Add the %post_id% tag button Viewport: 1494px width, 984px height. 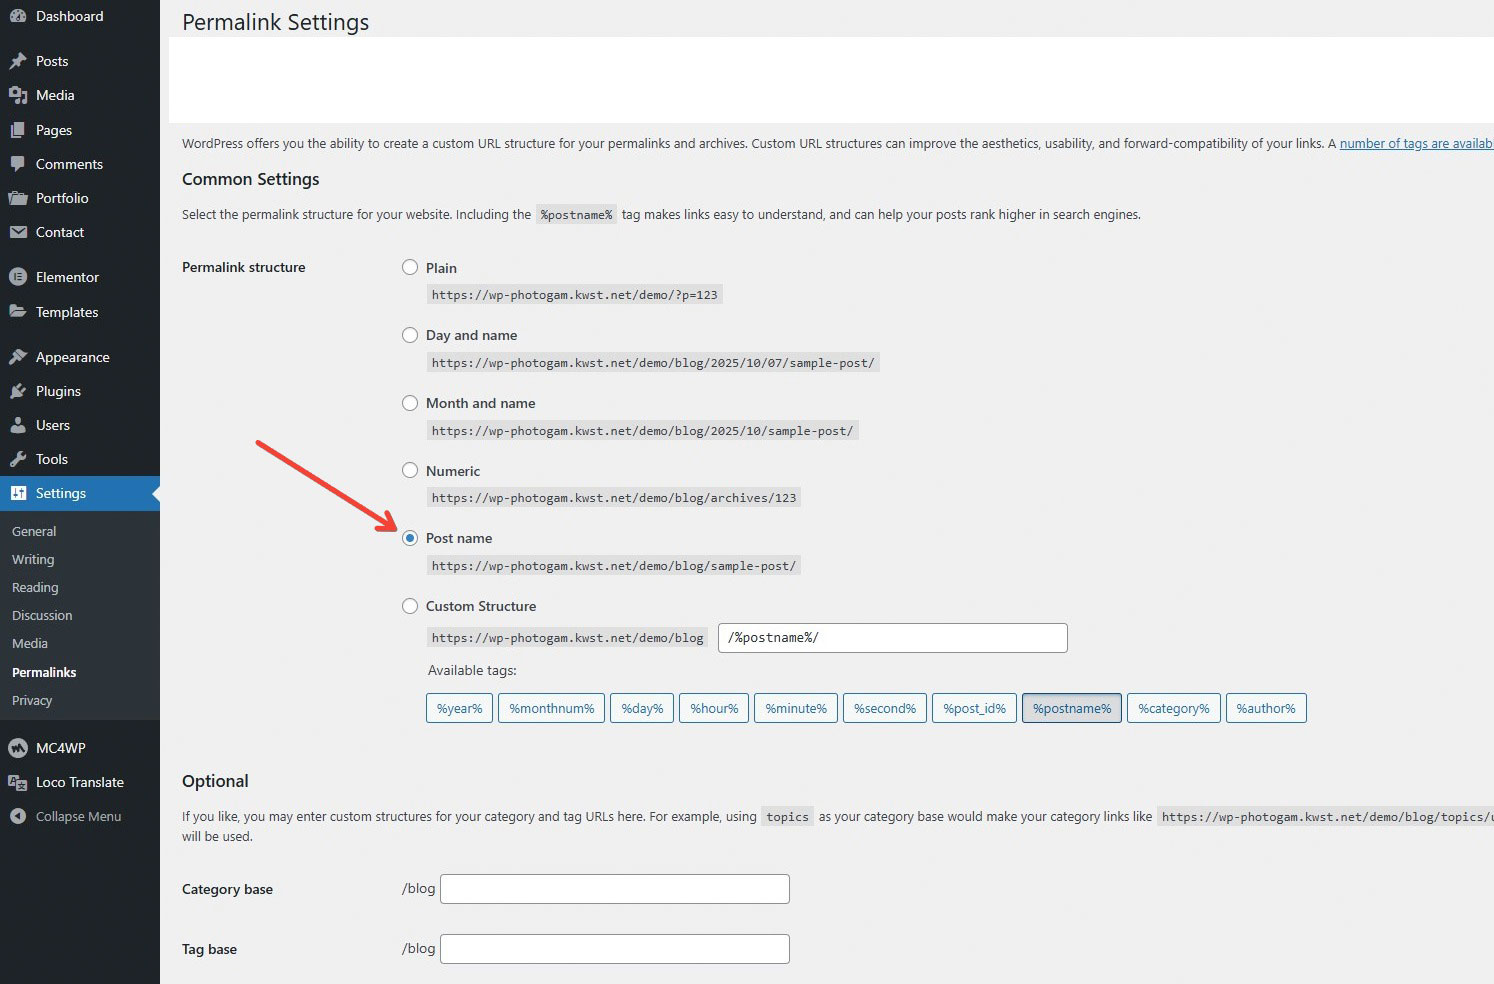coord(975,708)
